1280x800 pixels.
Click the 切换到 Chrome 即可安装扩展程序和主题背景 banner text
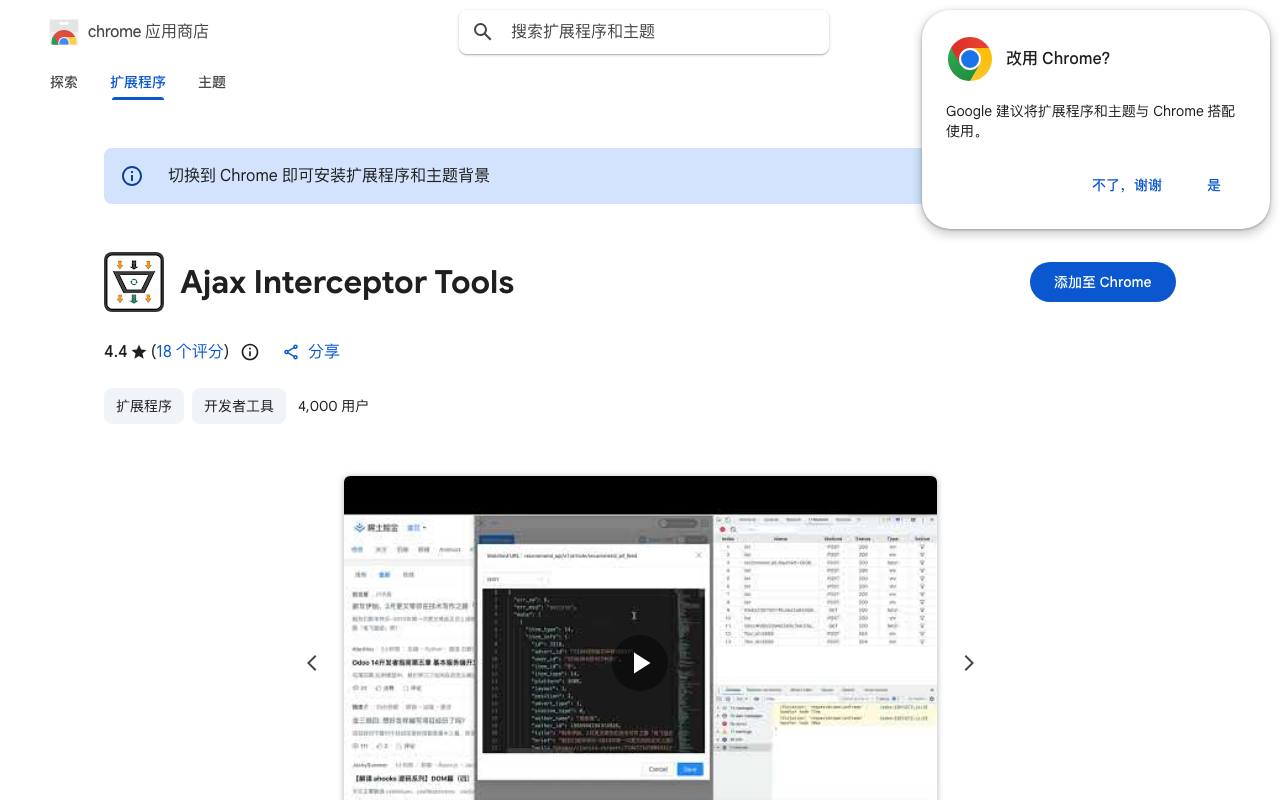tap(329, 176)
